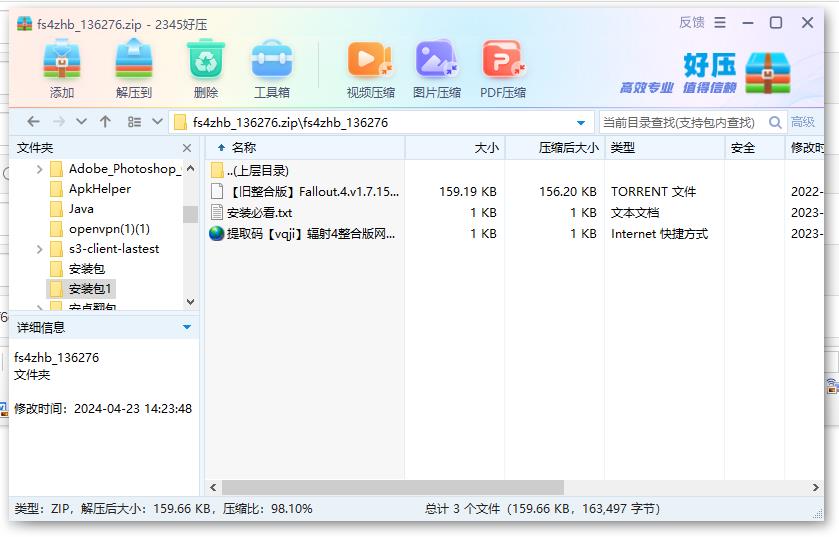This screenshot has height=537, width=839.
Task: Open view mode dropdown arrow
Action: click(x=157, y=121)
